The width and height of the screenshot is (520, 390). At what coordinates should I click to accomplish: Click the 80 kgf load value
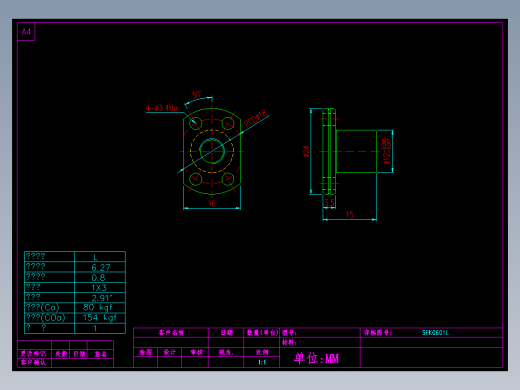pyautogui.click(x=98, y=307)
